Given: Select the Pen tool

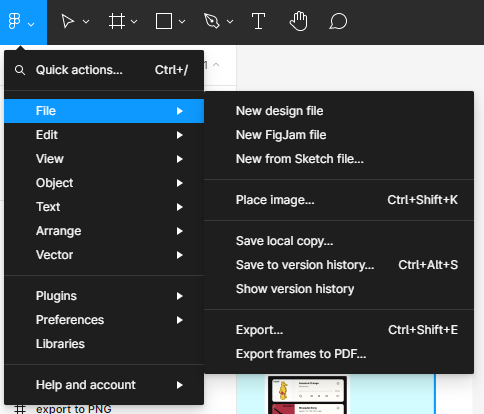Looking at the screenshot, I should [x=212, y=22].
